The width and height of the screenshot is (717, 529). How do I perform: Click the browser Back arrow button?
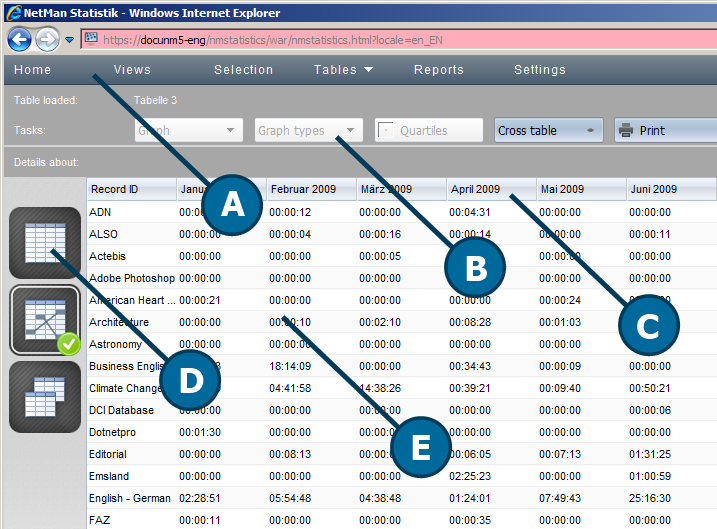click(x=19, y=40)
